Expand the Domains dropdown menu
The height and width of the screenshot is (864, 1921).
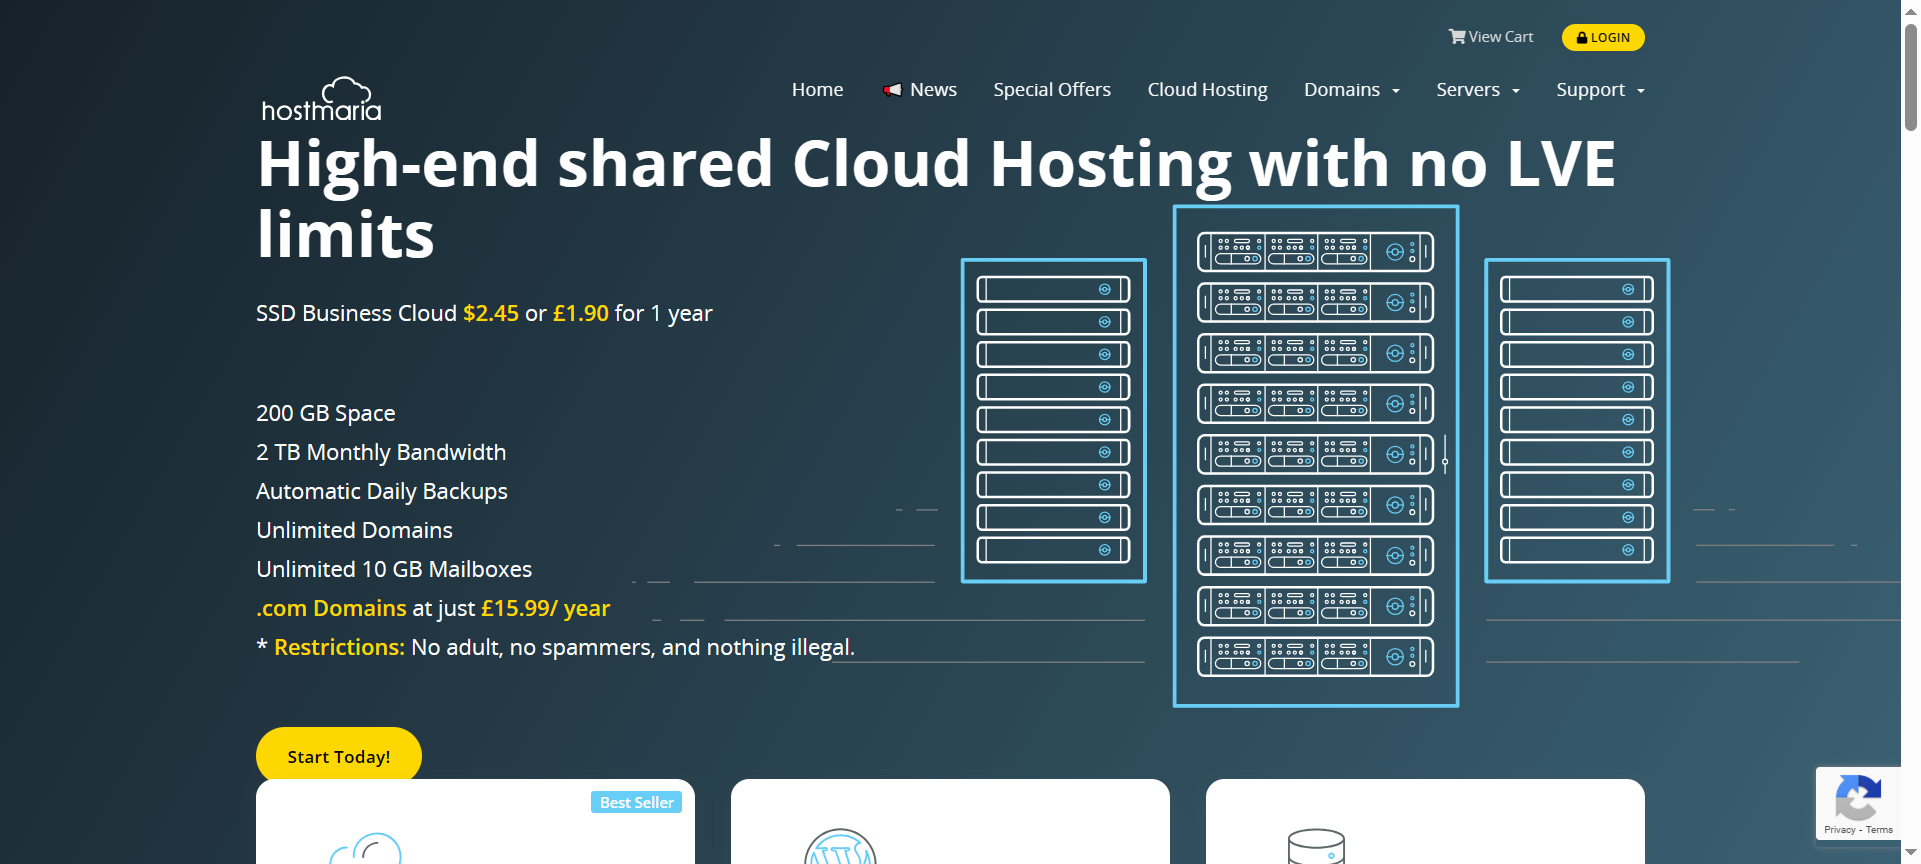click(1351, 90)
